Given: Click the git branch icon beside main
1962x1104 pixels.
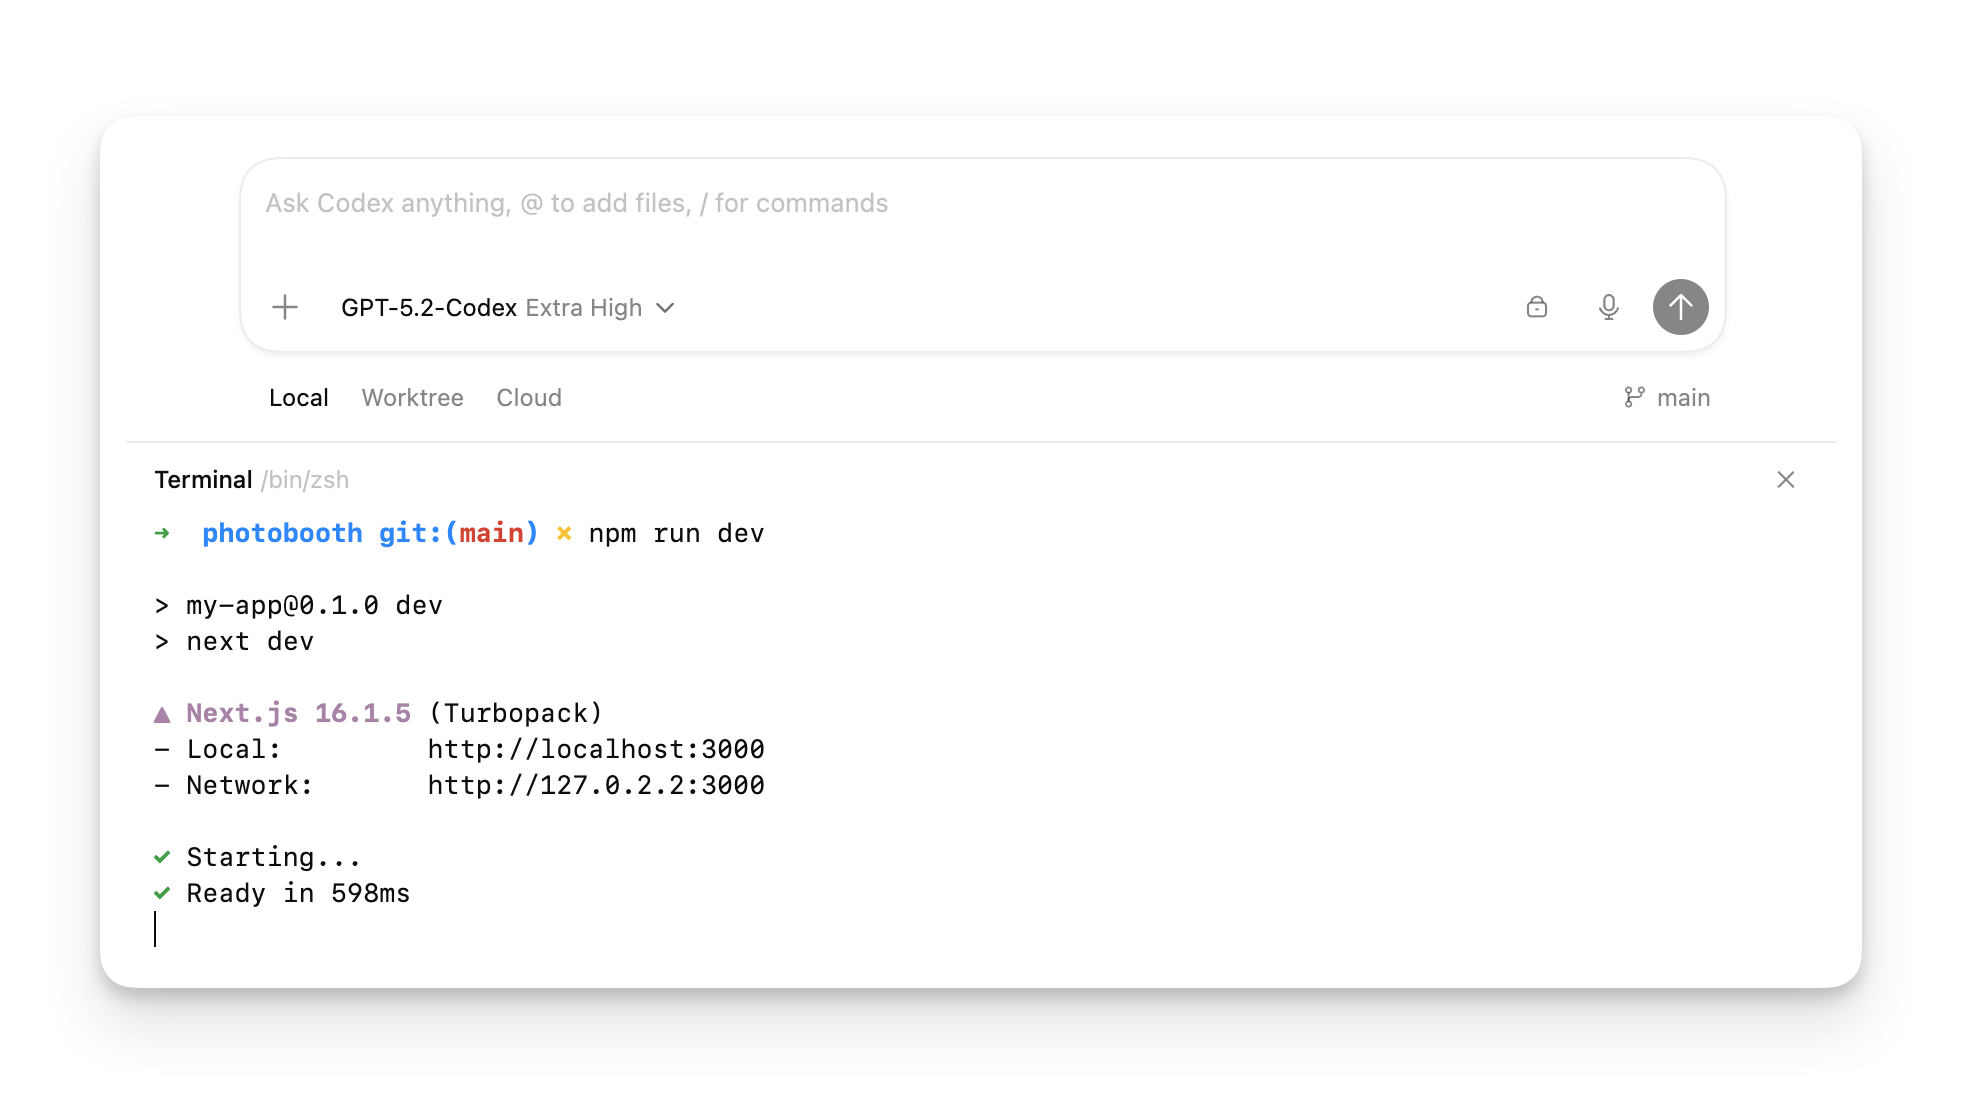Looking at the screenshot, I should pos(1634,397).
